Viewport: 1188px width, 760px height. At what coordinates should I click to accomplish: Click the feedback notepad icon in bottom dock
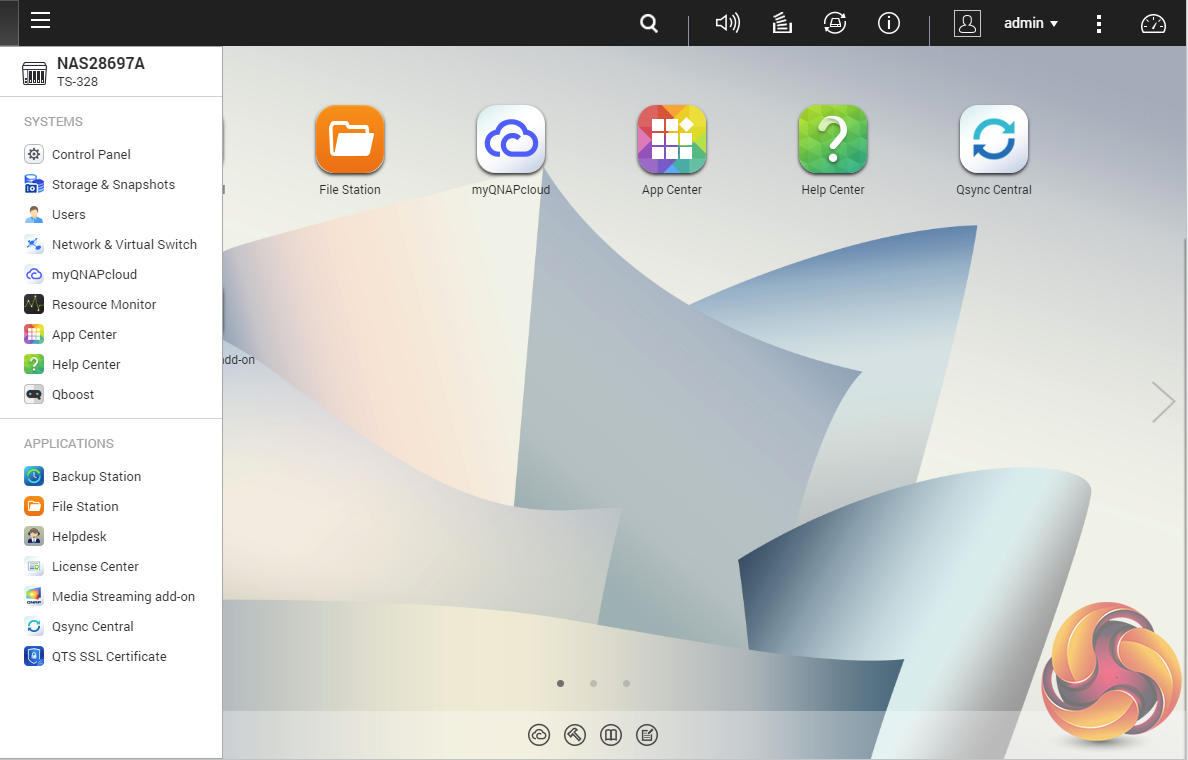click(x=647, y=735)
